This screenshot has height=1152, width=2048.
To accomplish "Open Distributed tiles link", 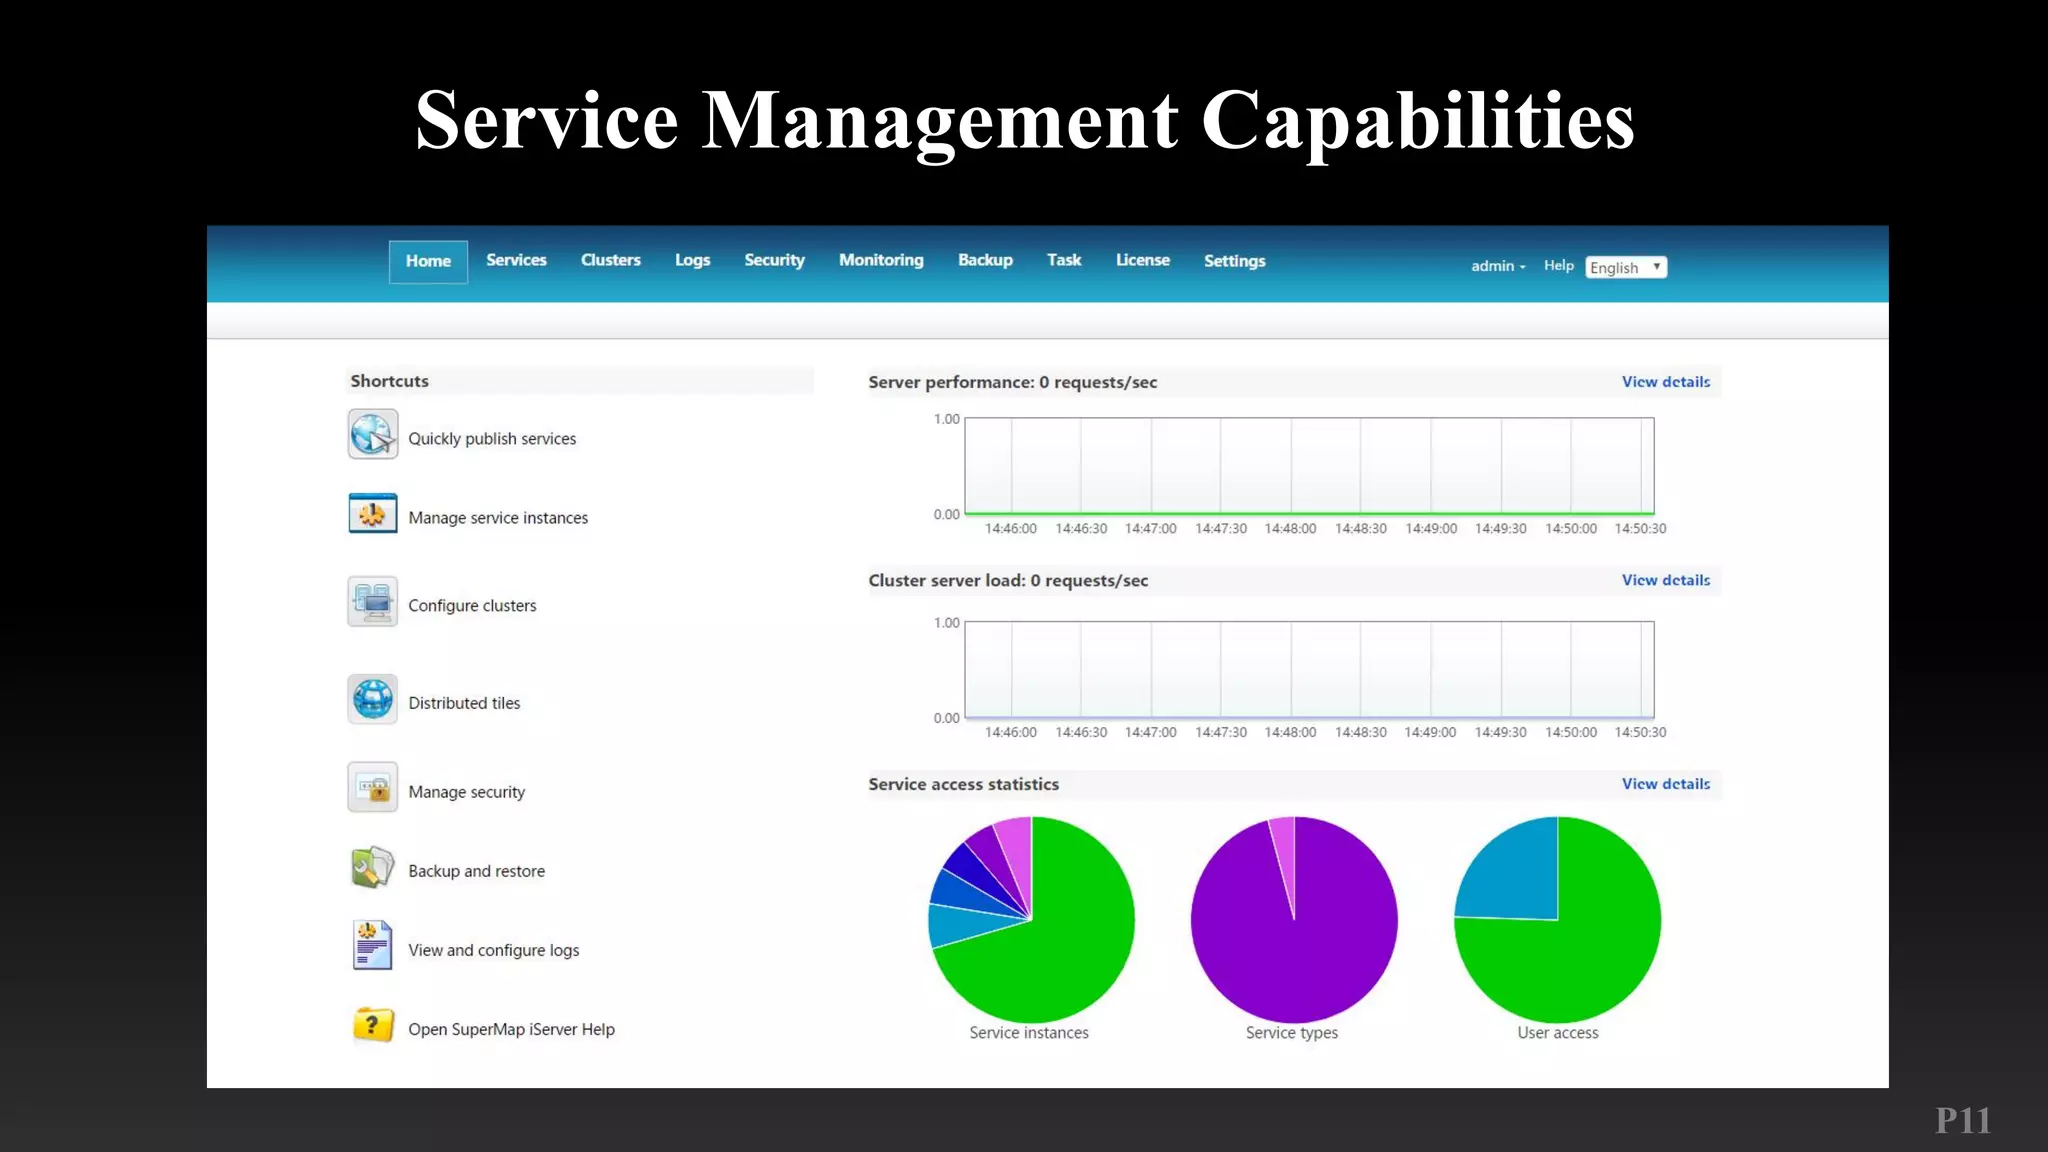I will coord(464,703).
